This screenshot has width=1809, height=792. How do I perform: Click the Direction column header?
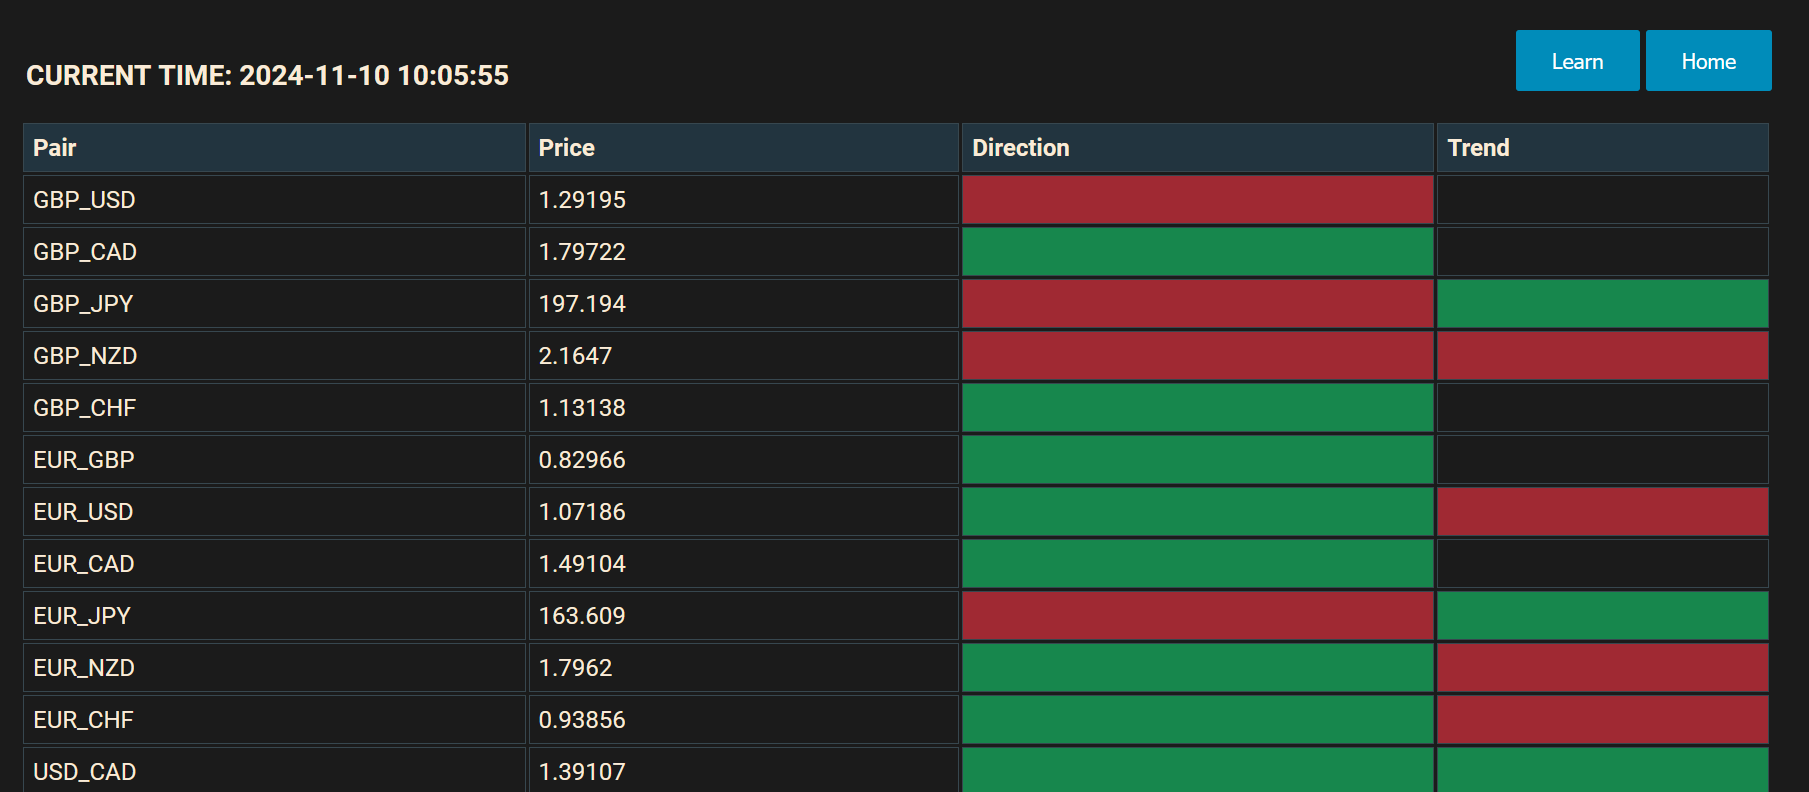click(1021, 148)
